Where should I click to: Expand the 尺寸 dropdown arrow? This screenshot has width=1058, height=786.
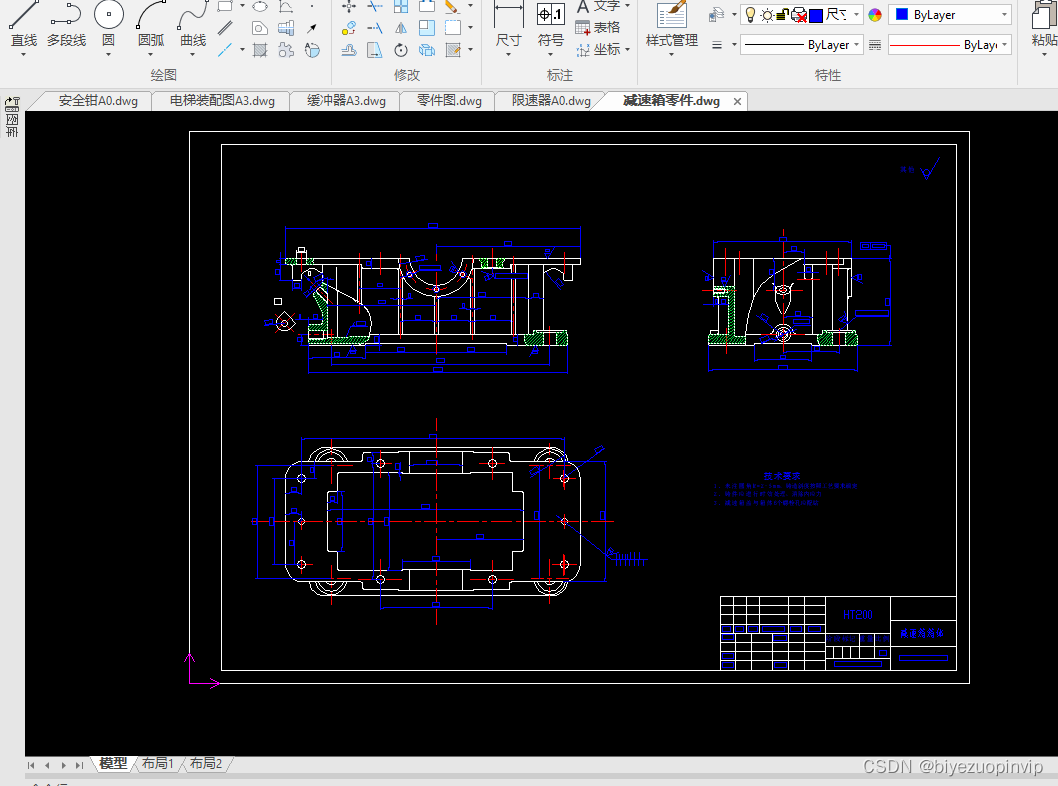509,54
